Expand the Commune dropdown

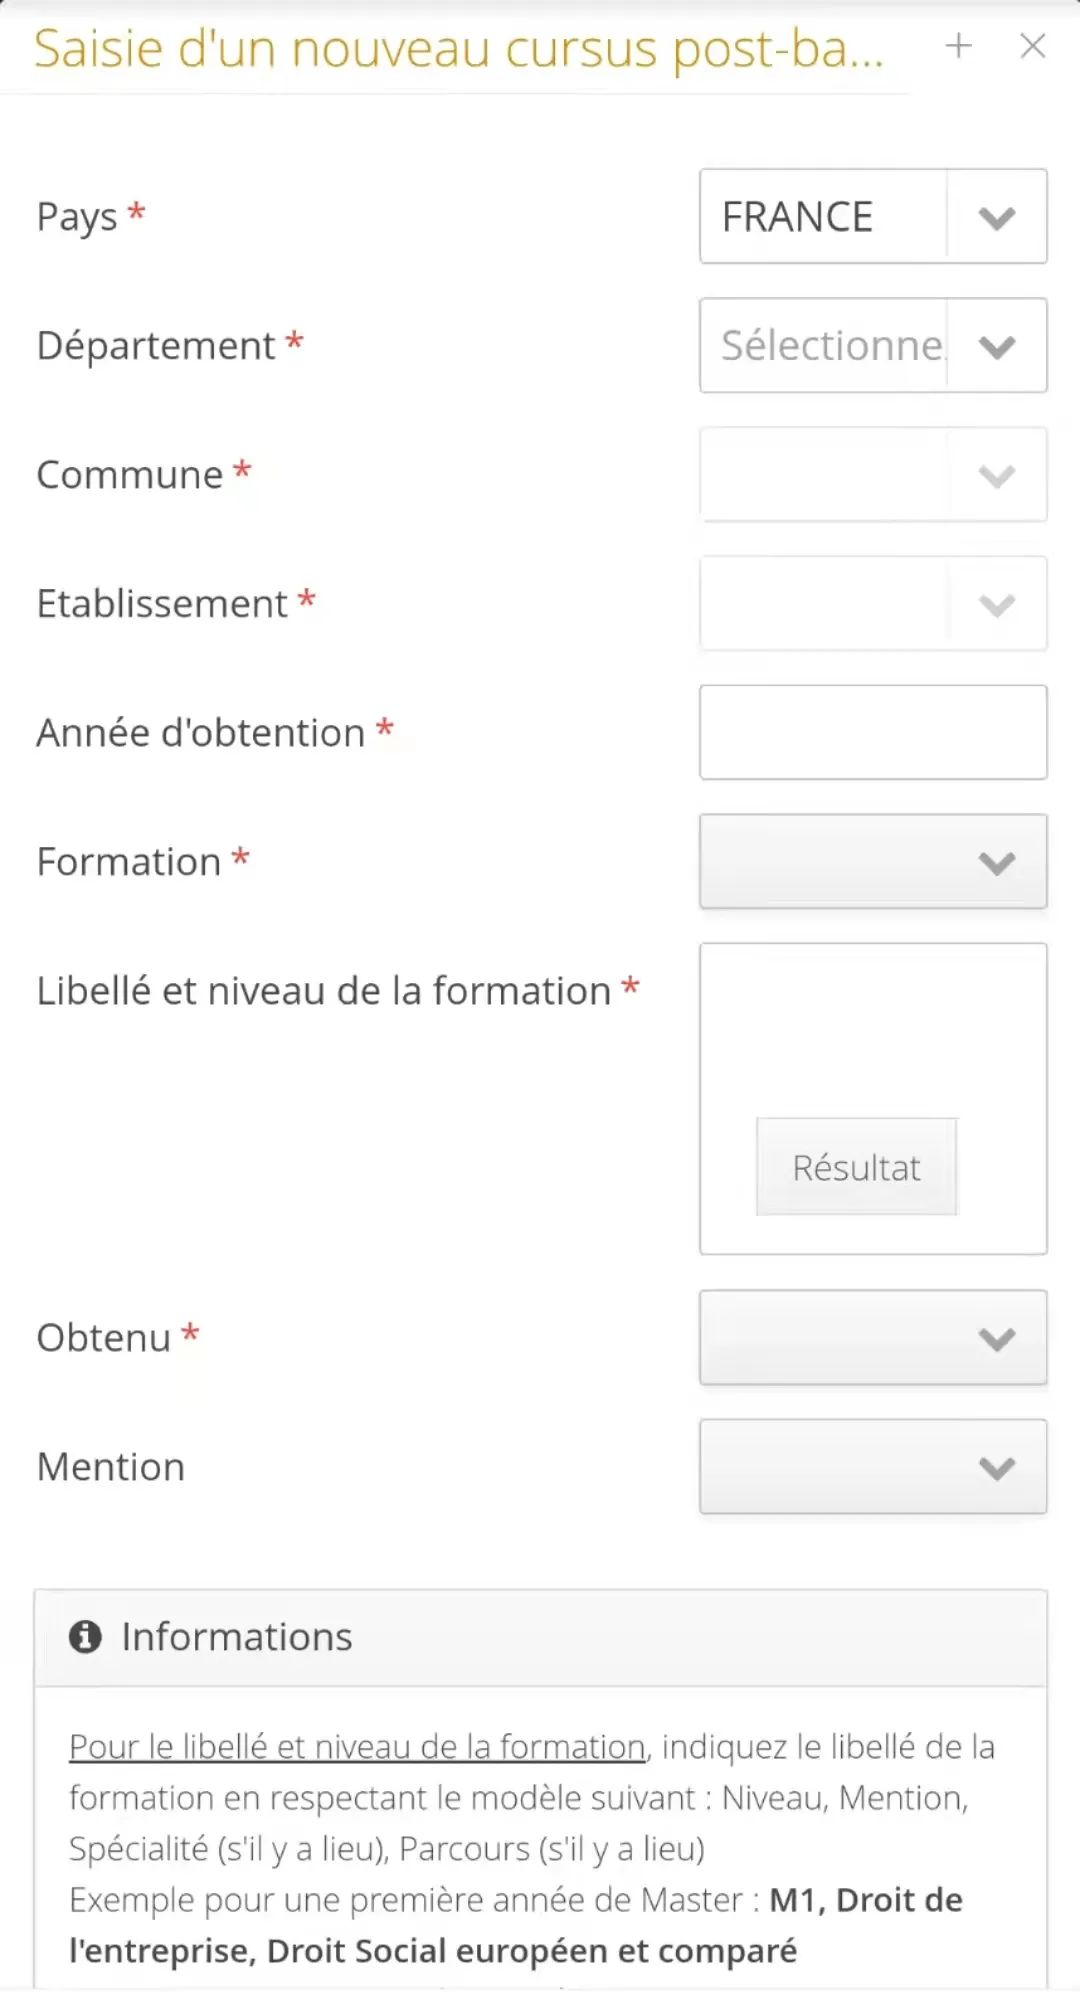pyautogui.click(x=873, y=474)
